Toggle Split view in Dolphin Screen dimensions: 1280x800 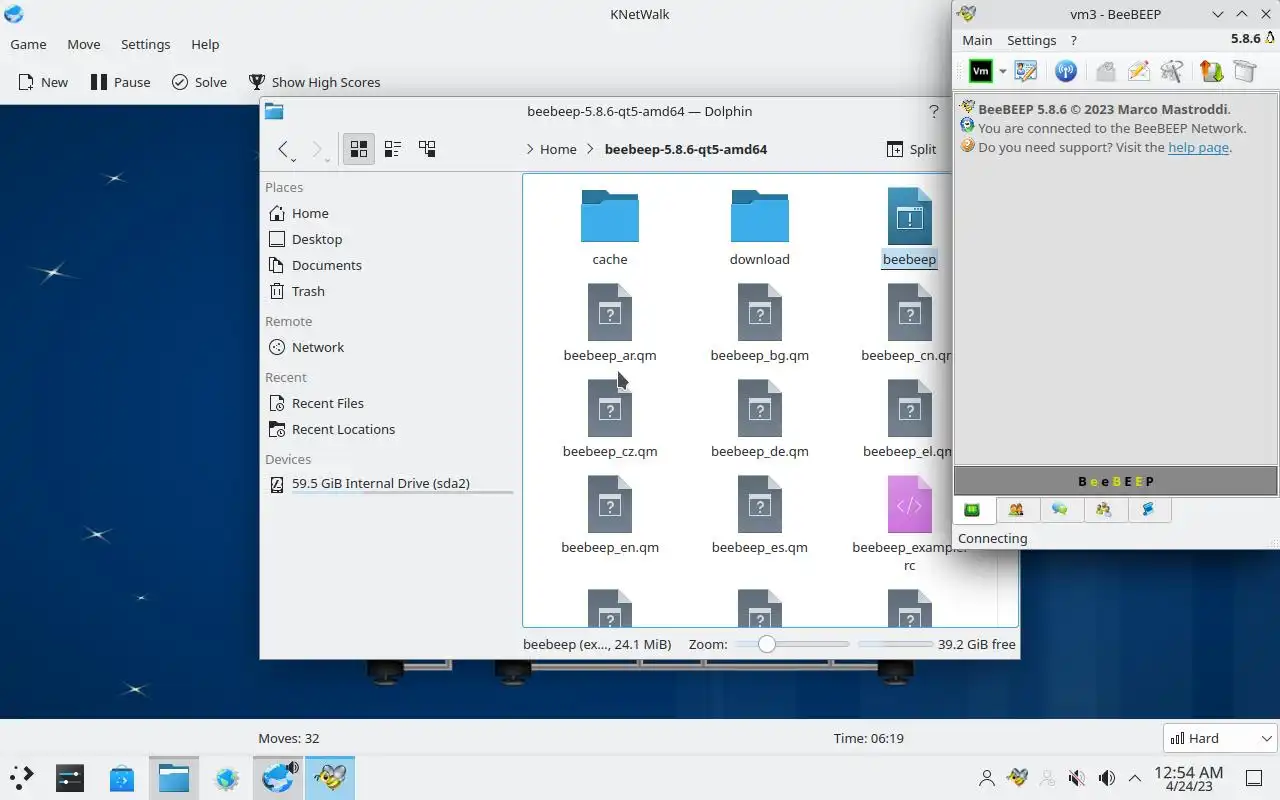click(912, 149)
